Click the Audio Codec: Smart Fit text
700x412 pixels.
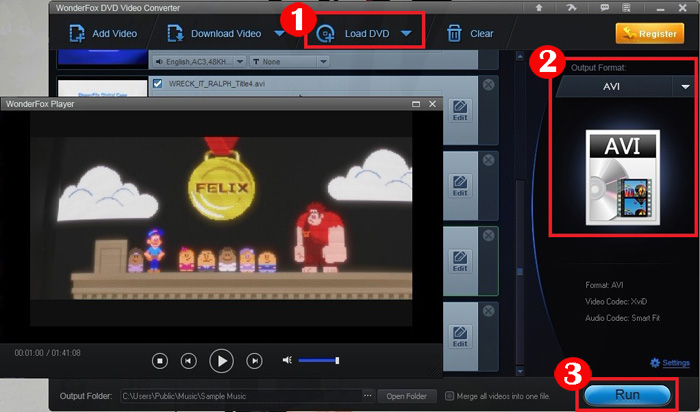point(622,318)
